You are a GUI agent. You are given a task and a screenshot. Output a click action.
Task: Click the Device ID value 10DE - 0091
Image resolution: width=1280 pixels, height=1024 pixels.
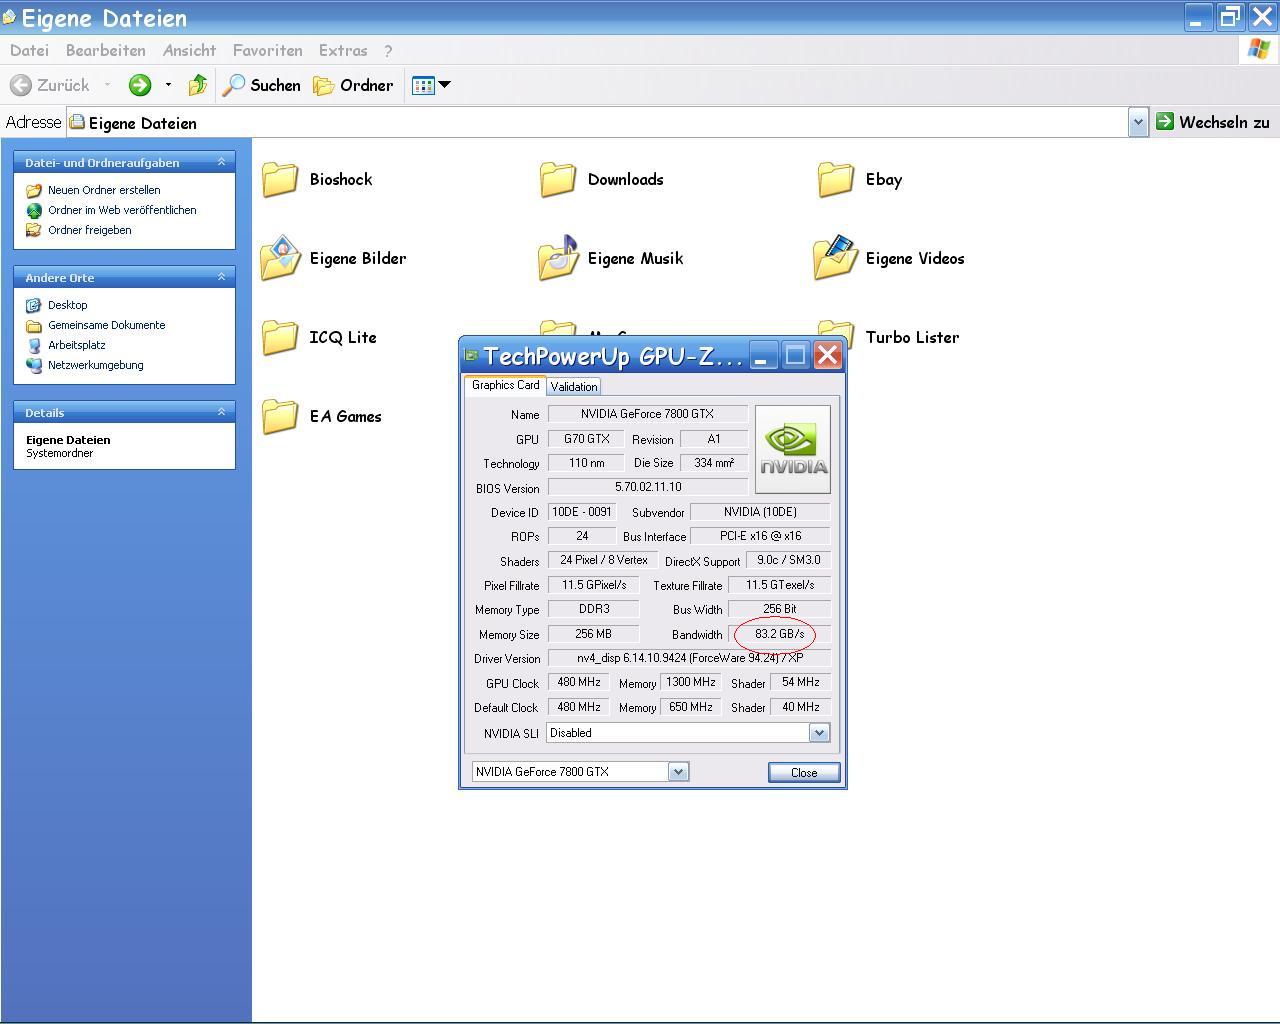(x=582, y=512)
